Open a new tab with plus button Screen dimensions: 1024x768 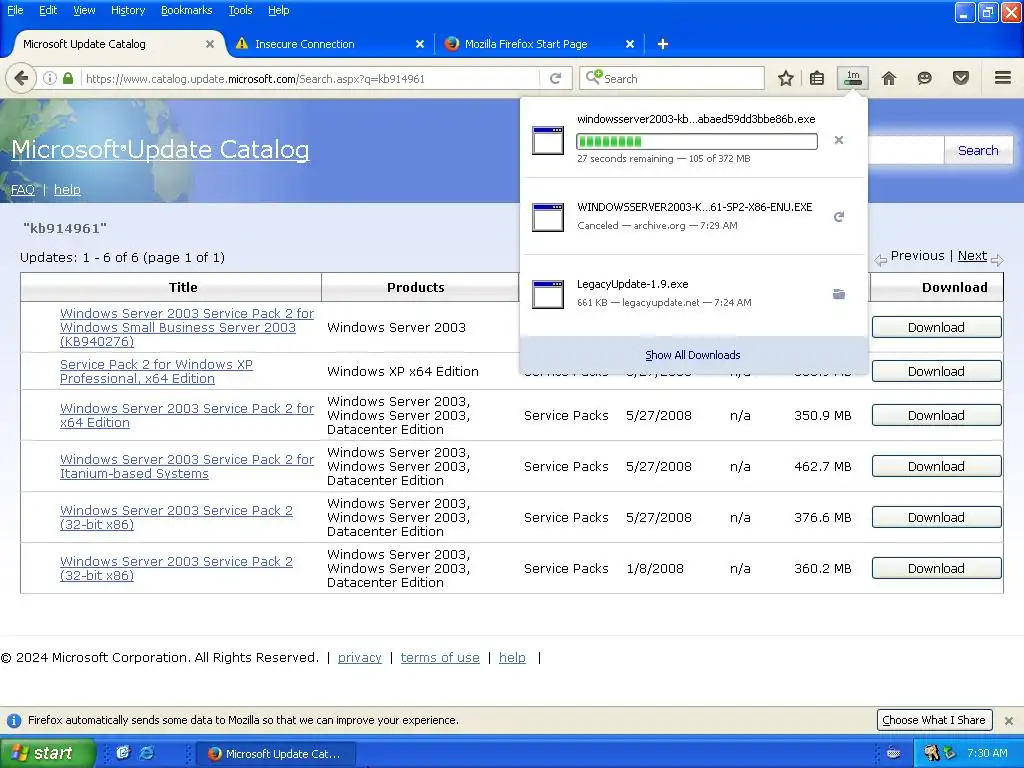pos(663,44)
